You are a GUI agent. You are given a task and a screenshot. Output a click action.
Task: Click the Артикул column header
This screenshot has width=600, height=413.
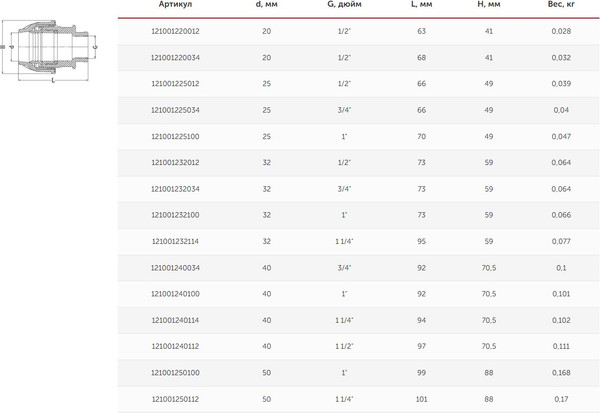point(175,5)
